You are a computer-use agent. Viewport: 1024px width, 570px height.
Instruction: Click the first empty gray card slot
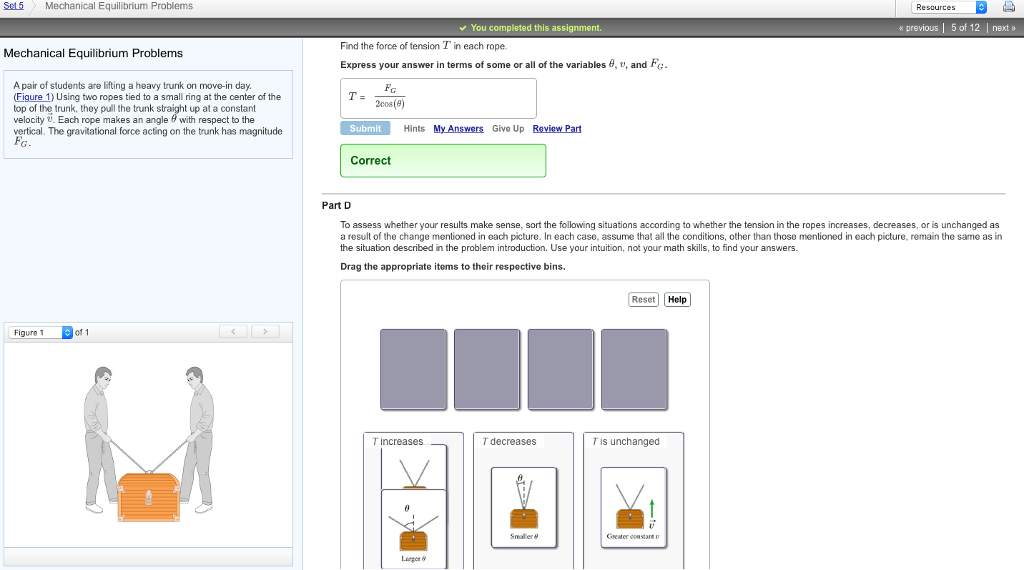(413, 369)
